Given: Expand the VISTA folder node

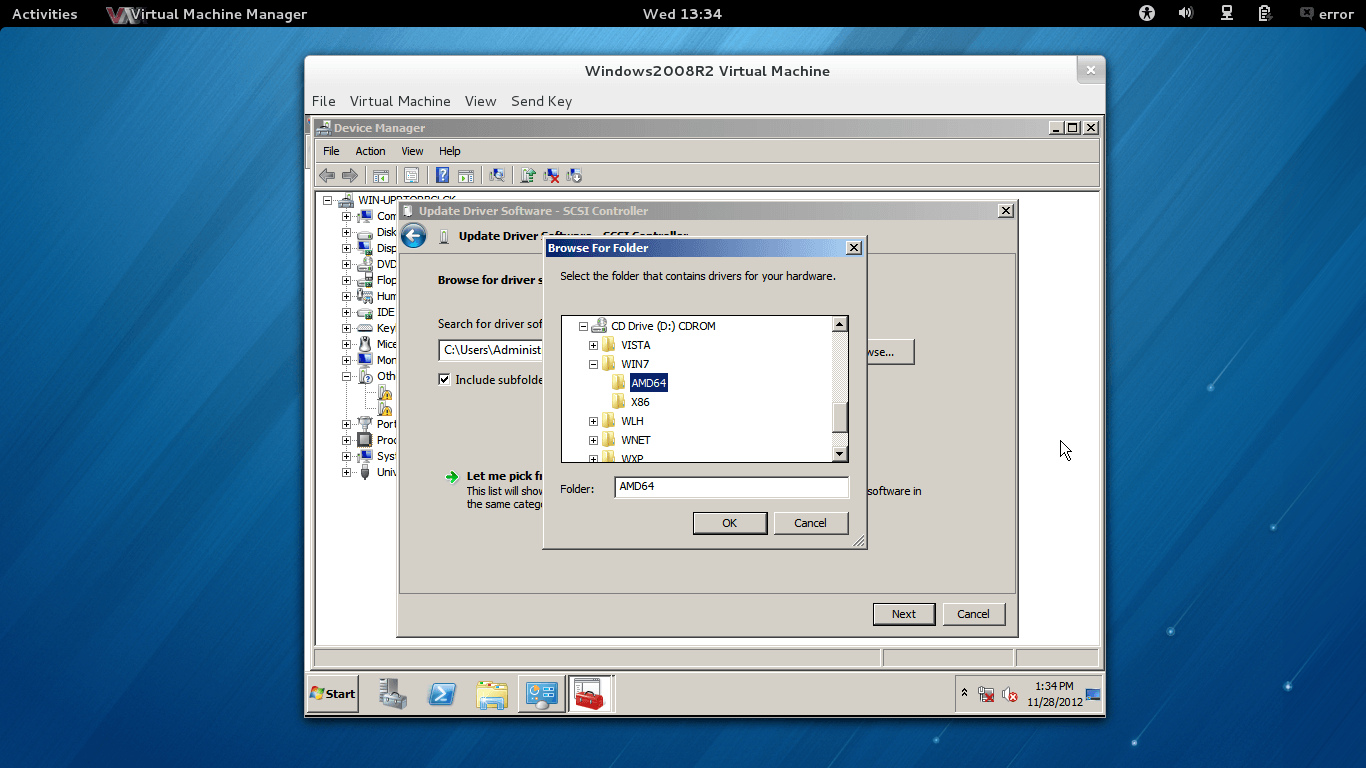Looking at the screenshot, I should 593,345.
